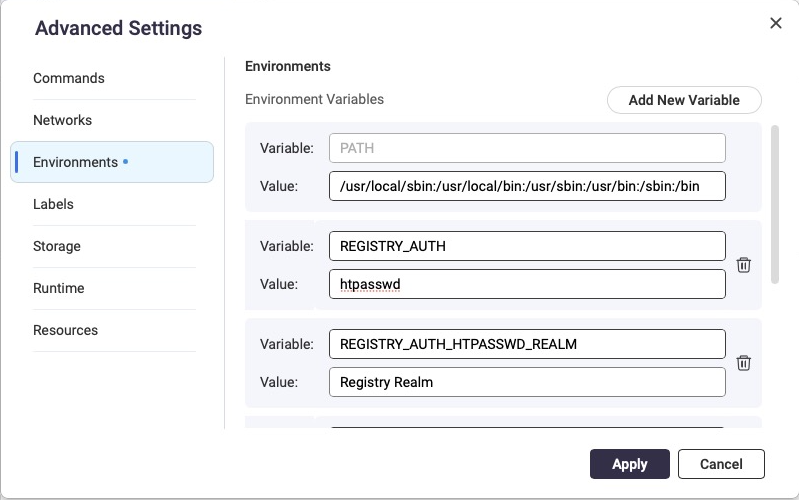Click the Add New Variable button
This screenshot has height=500, width=799.
coord(684,100)
